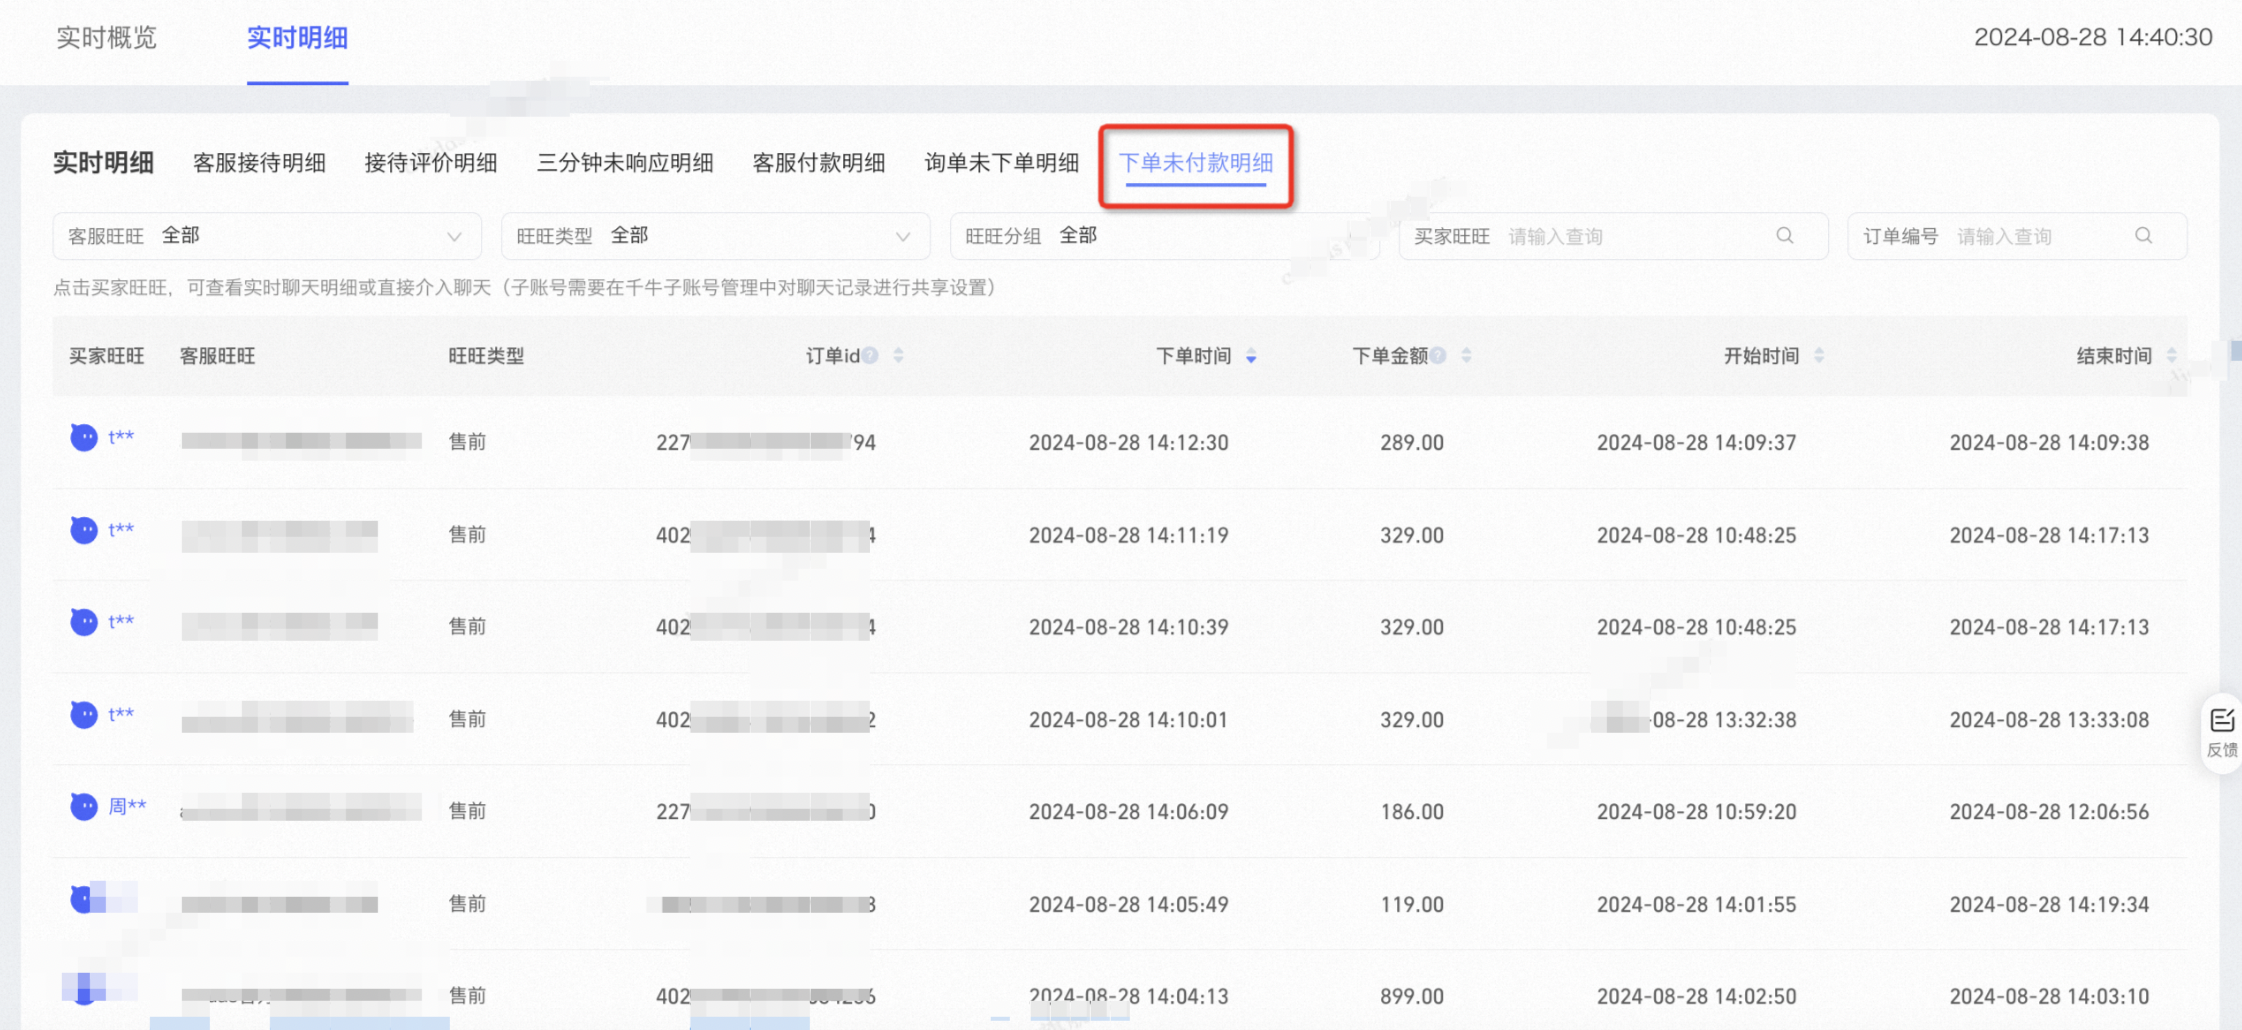Image resolution: width=2242 pixels, height=1030 pixels.
Task: Open 客服接待明细 sub-tab
Action: pyautogui.click(x=259, y=163)
